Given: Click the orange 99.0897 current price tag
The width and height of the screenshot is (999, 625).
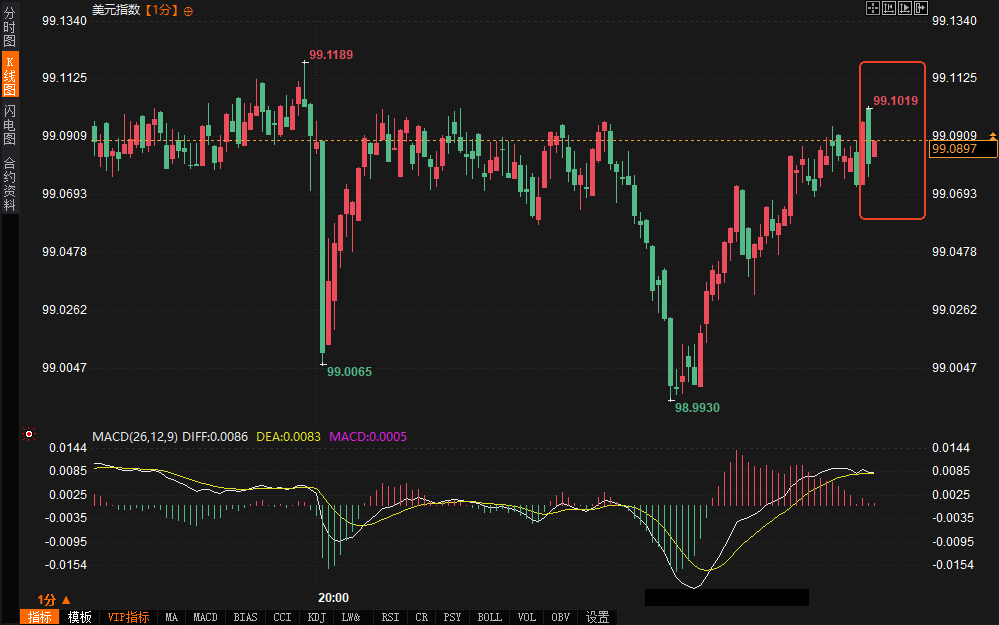Looking at the screenshot, I should (963, 149).
